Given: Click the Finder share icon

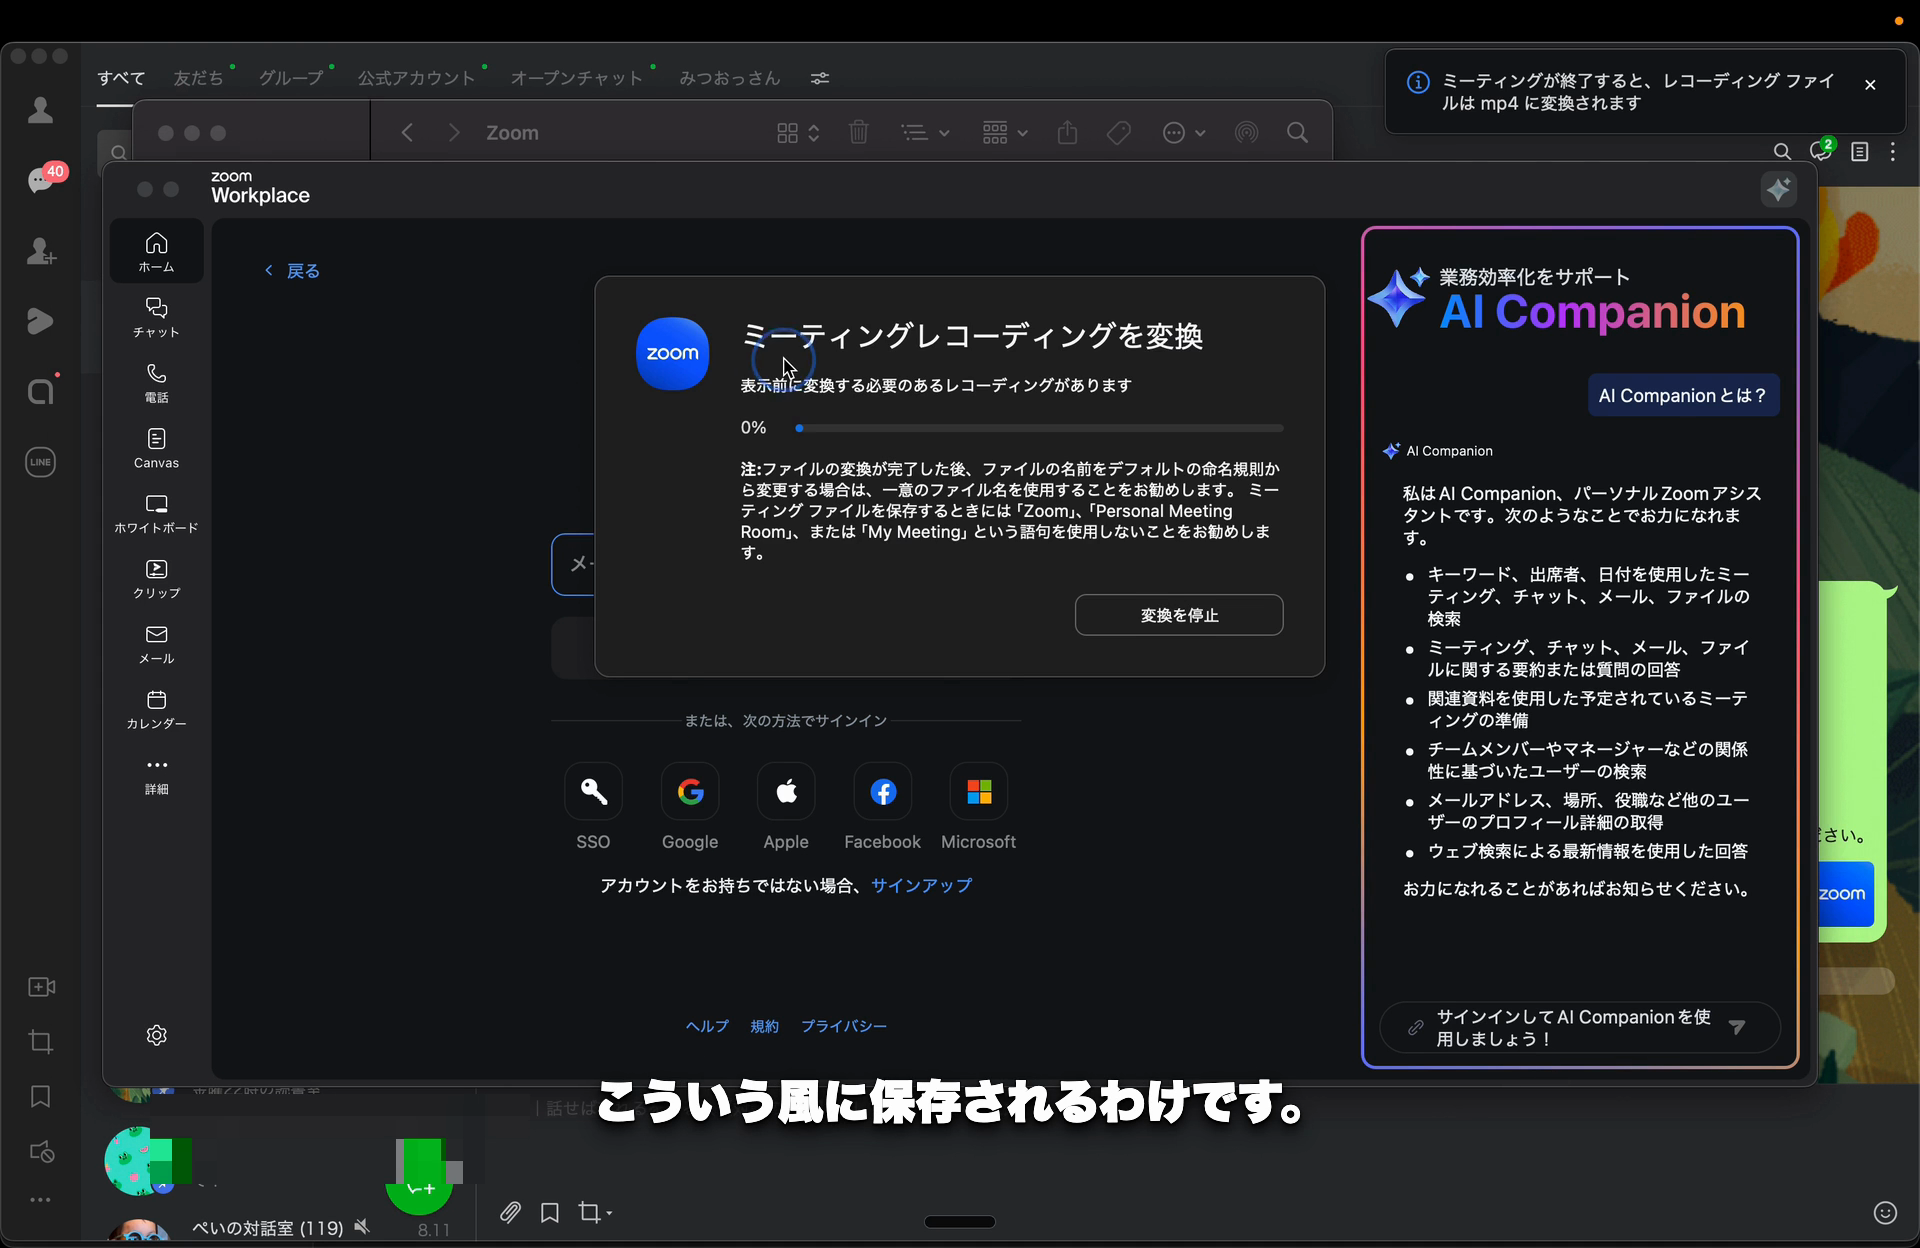Looking at the screenshot, I should pyautogui.click(x=1068, y=133).
